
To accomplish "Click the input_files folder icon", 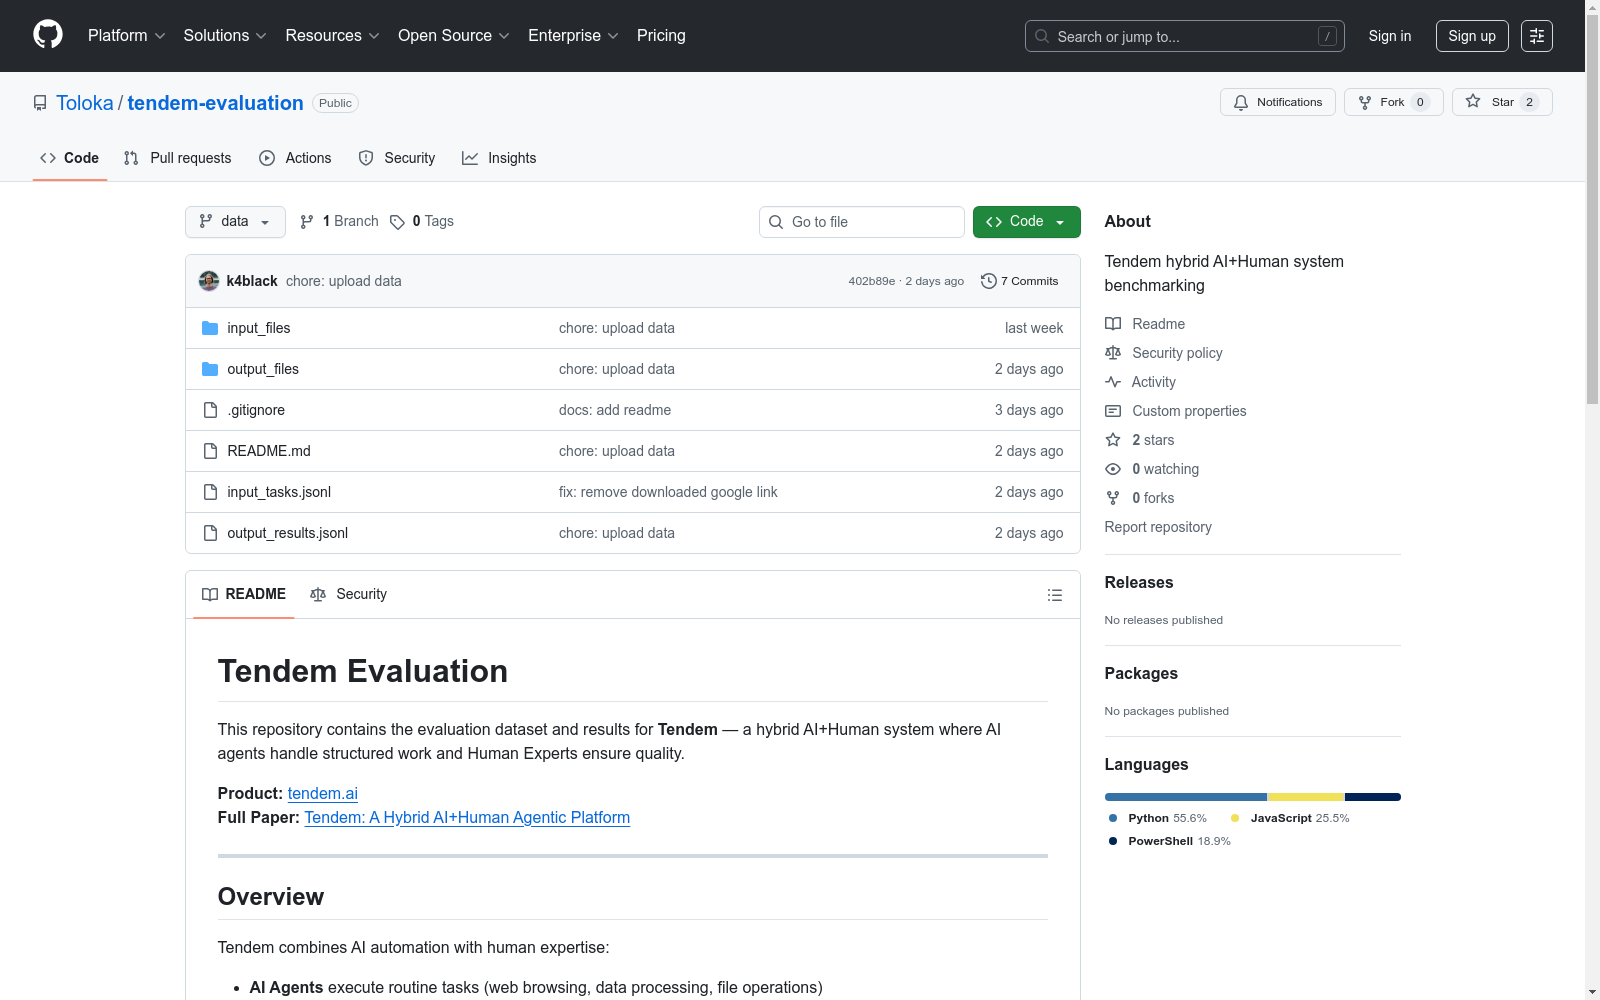I will click(x=210, y=328).
